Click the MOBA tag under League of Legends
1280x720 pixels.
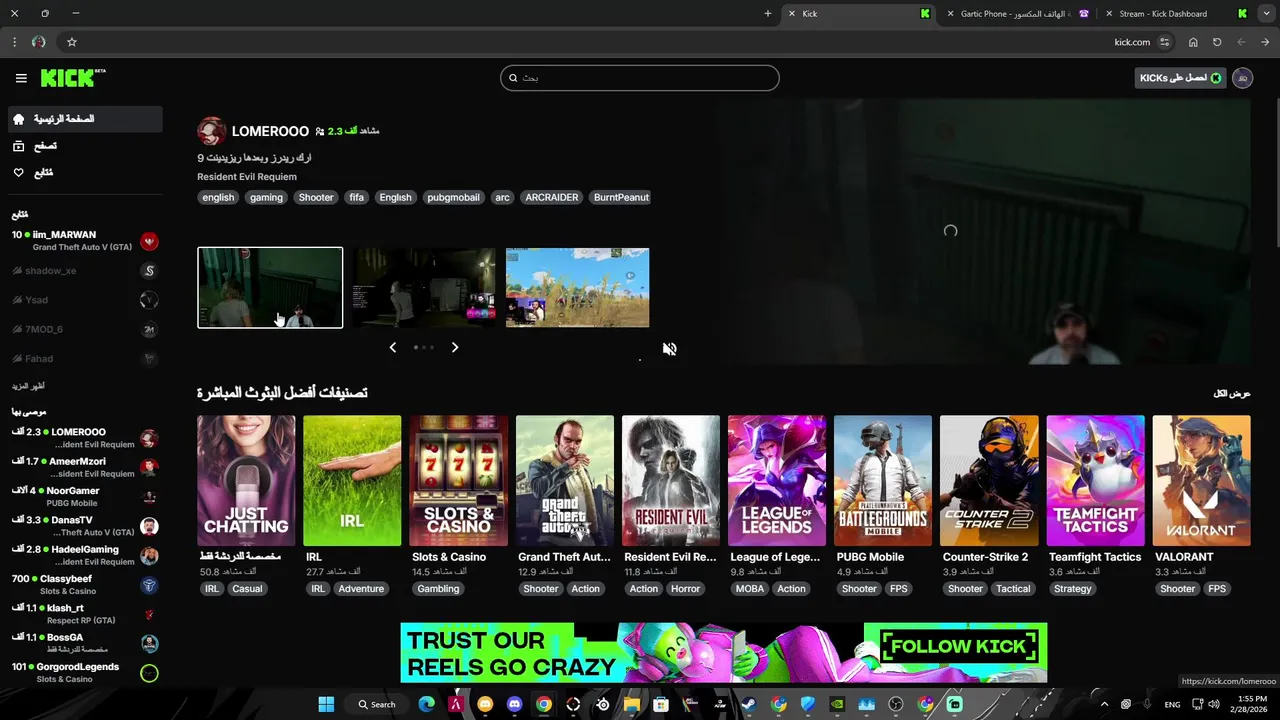click(750, 589)
